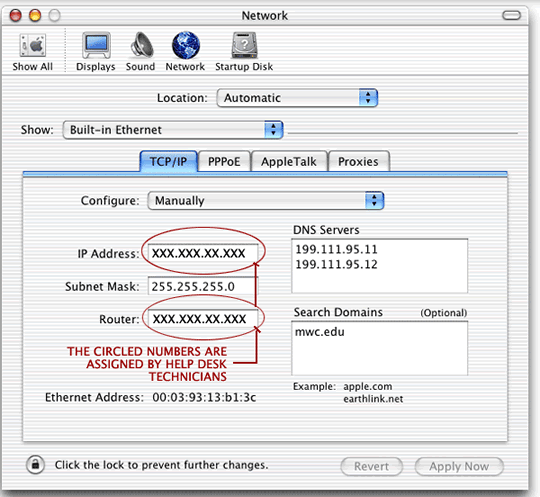540x497 pixels.
Task: Switch to the Proxies tab
Action: [x=358, y=161]
